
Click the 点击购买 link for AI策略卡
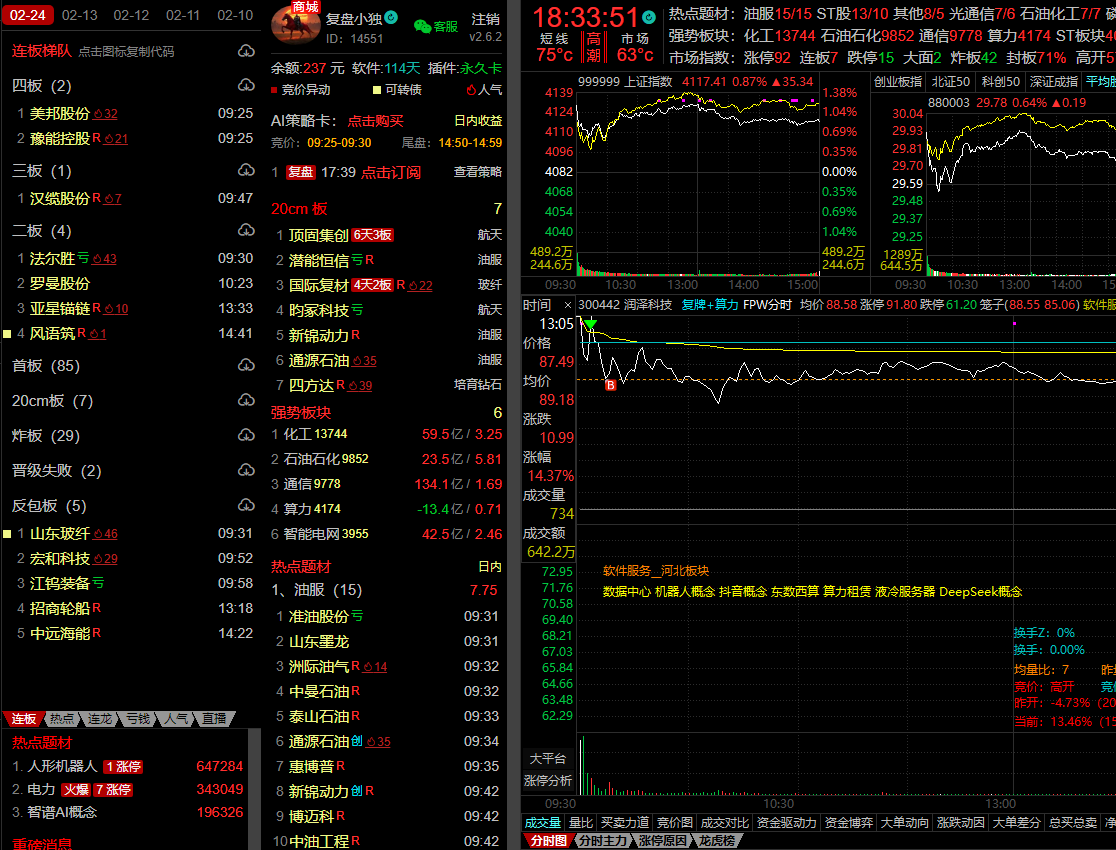375,120
